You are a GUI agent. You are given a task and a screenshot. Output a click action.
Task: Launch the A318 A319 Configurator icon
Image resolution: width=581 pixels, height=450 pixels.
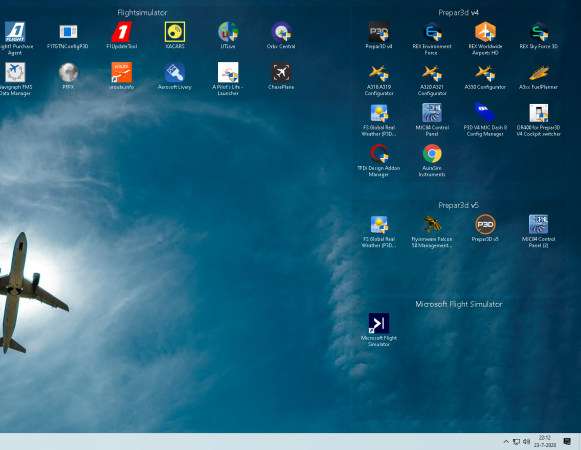379,73
